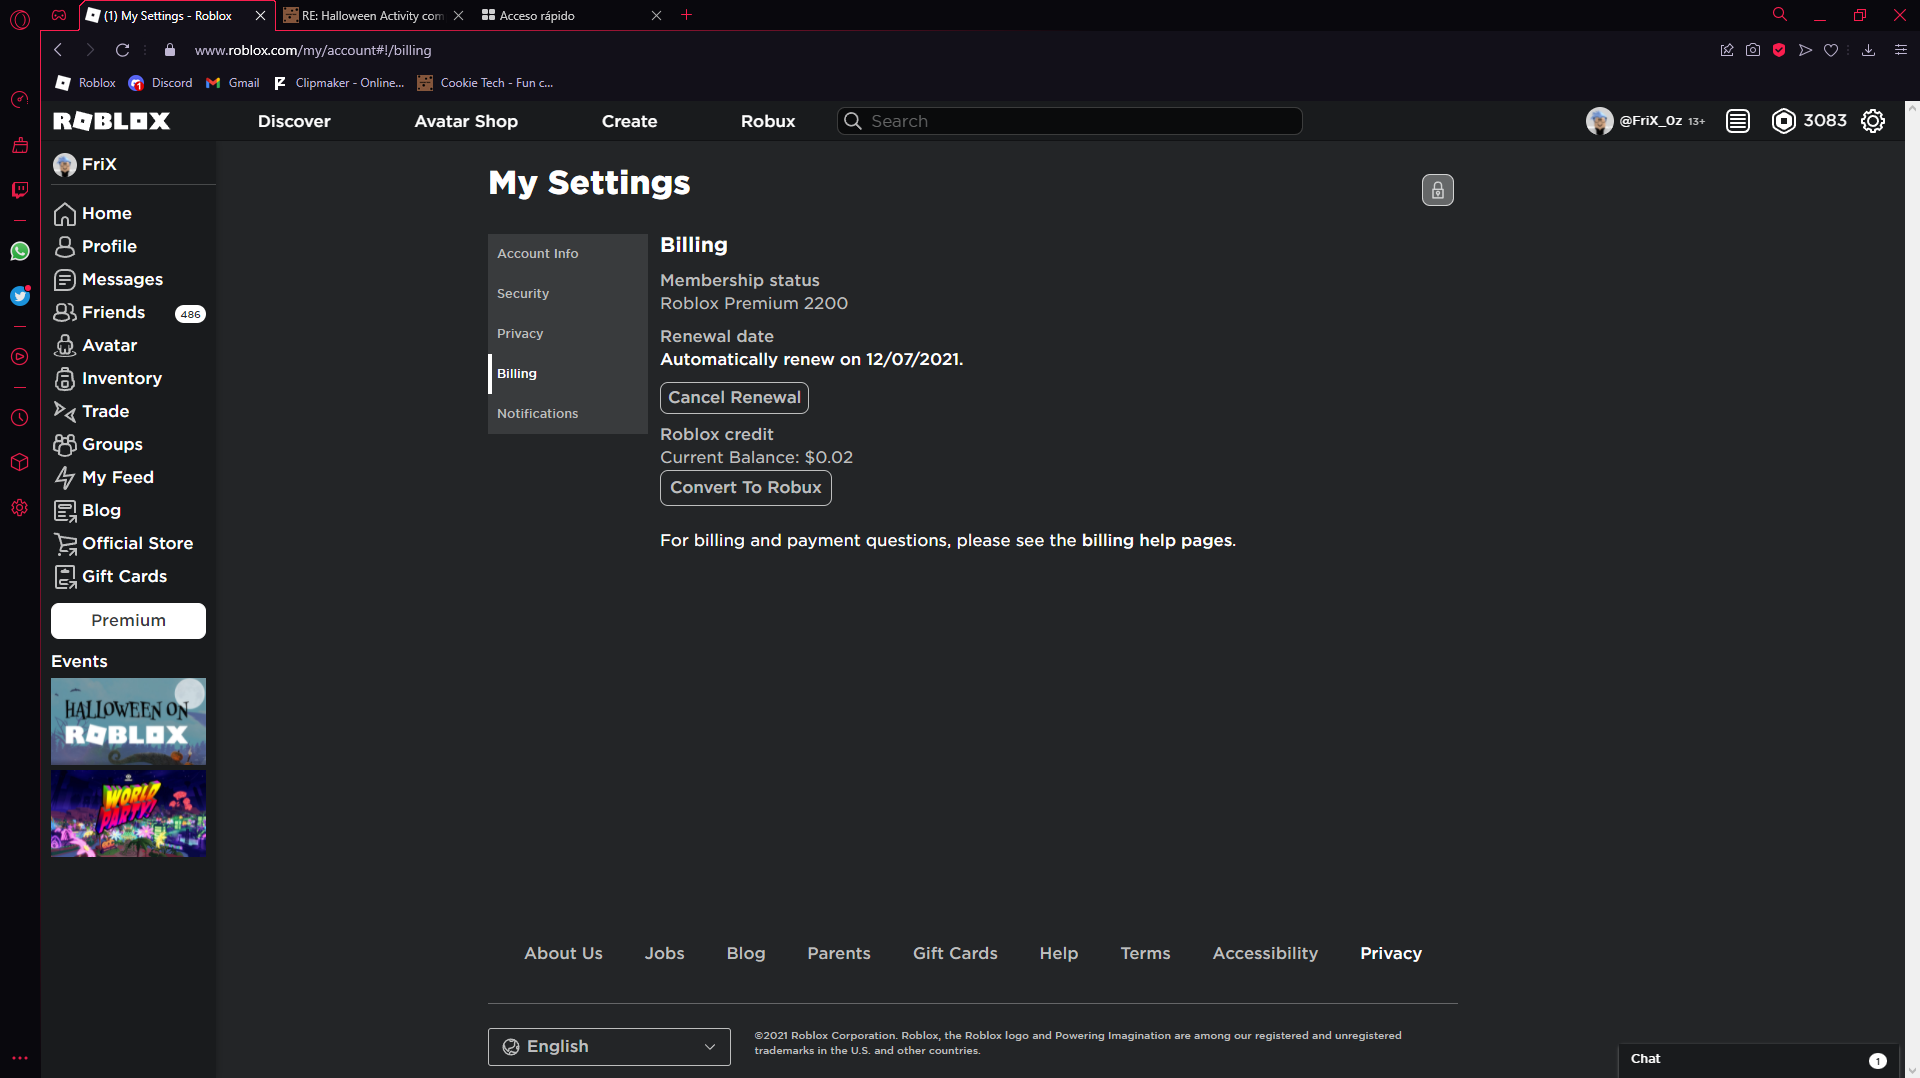
Task: Open new tab with plus icon
Action: coord(687,15)
